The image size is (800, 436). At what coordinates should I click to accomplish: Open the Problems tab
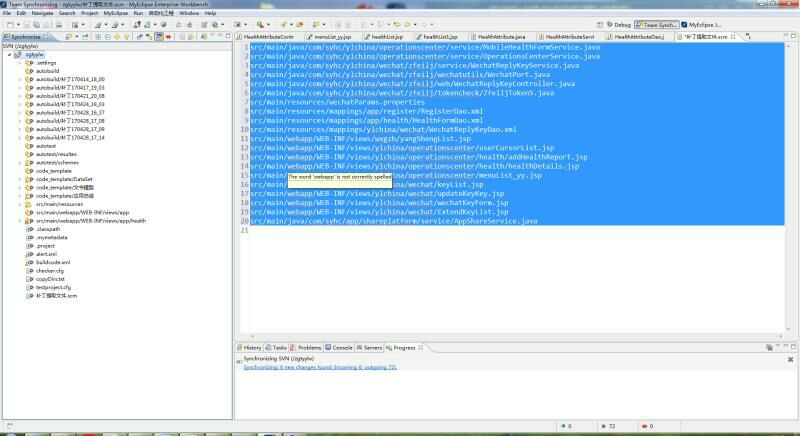(309, 347)
